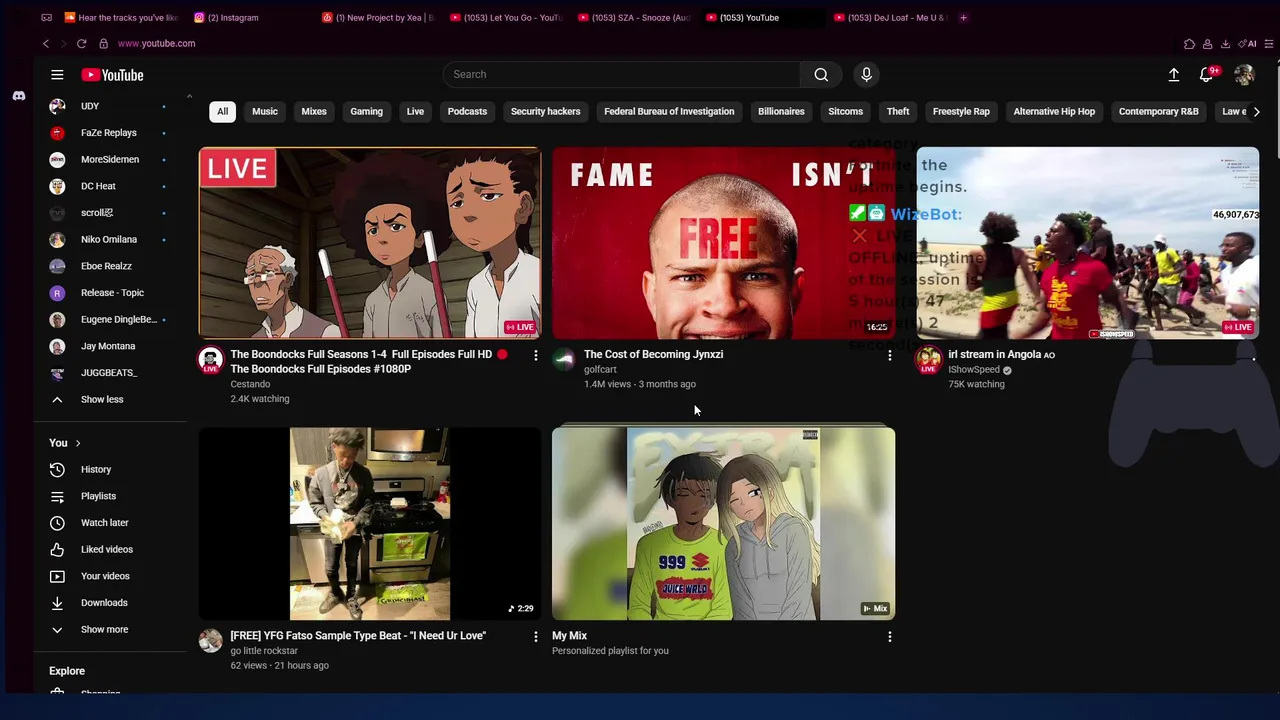The image size is (1280, 720).
Task: Open the You section chevron
Action: click(x=77, y=443)
